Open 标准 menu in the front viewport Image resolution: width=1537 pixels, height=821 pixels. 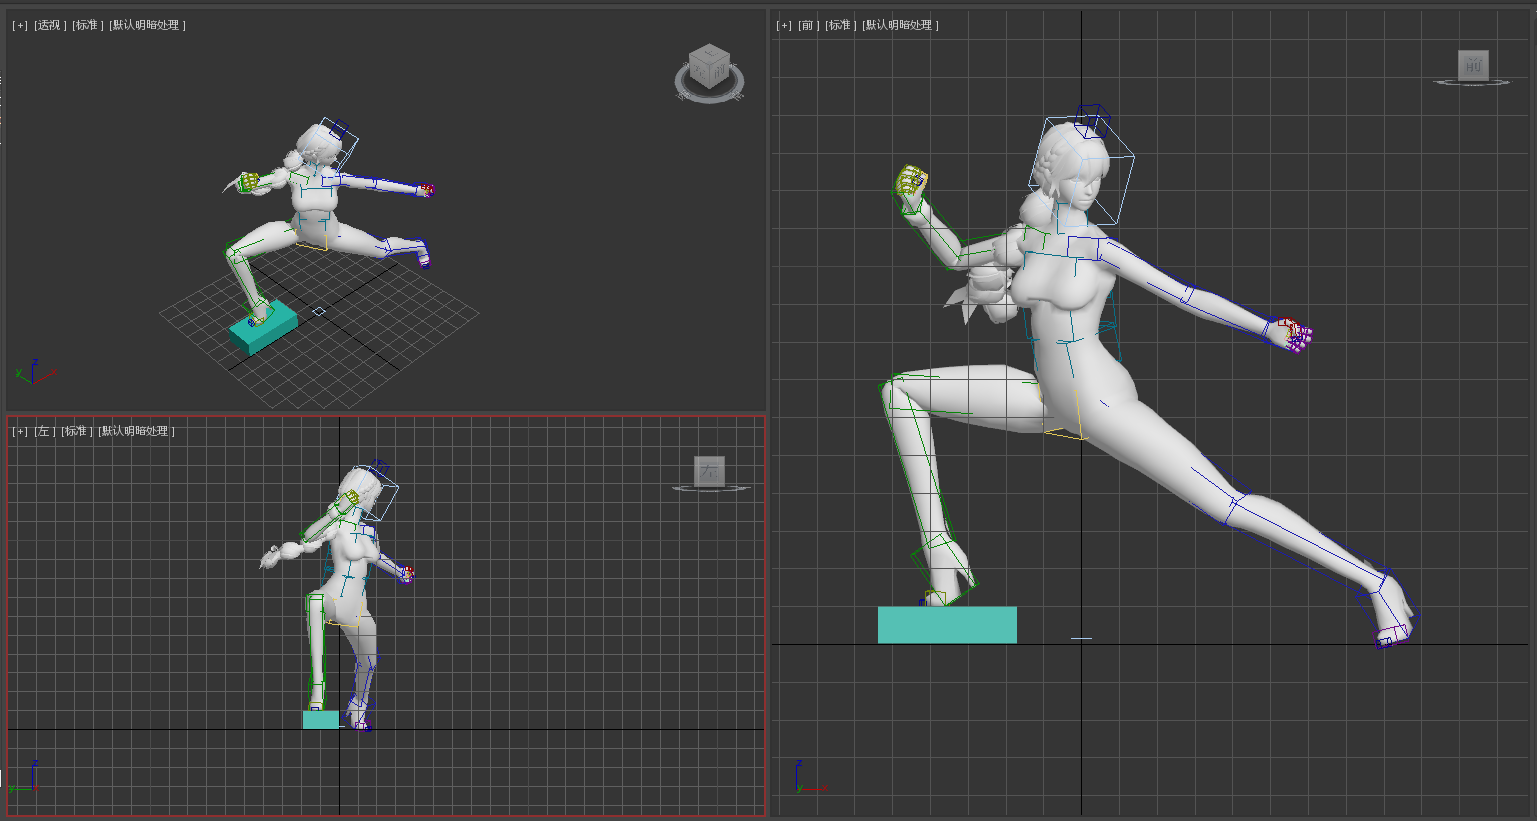[x=841, y=25]
